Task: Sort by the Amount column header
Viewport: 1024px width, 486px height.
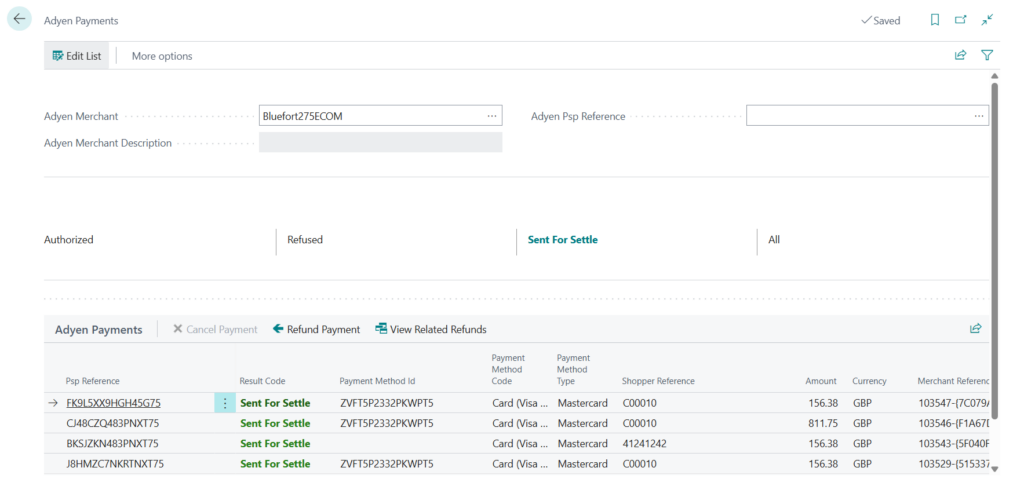Action: tap(821, 381)
